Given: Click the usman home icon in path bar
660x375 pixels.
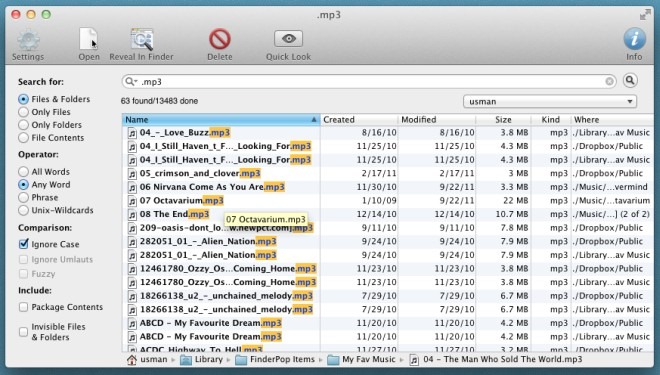Looking at the screenshot, I should (132, 359).
